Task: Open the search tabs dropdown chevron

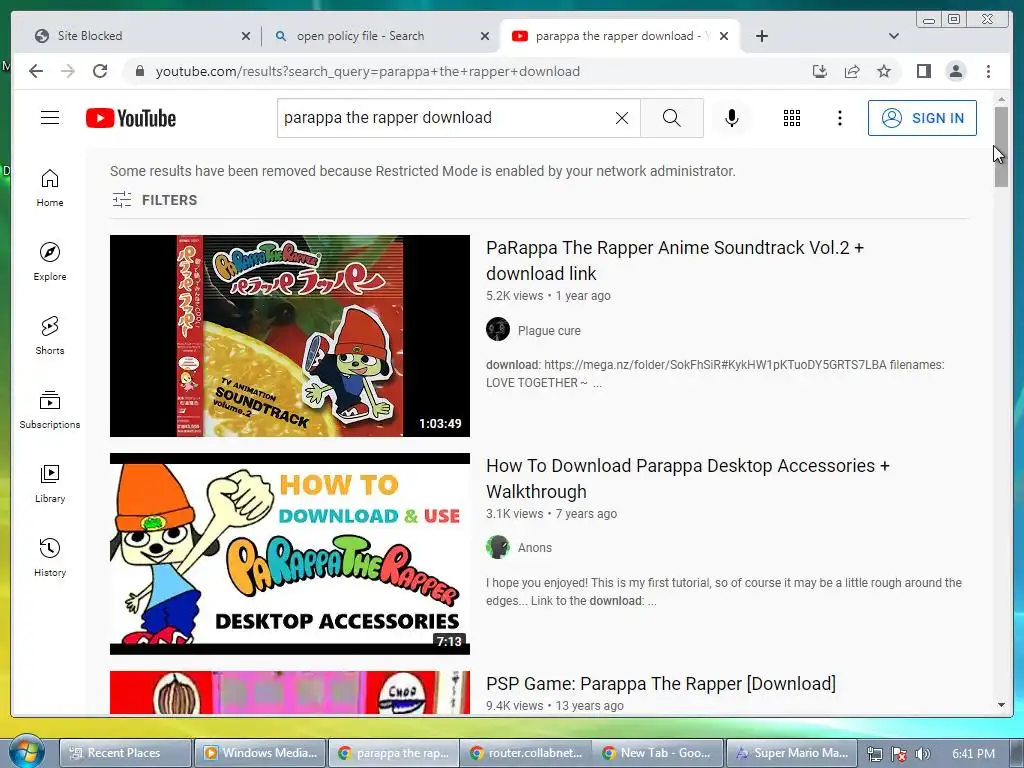Action: [x=894, y=36]
